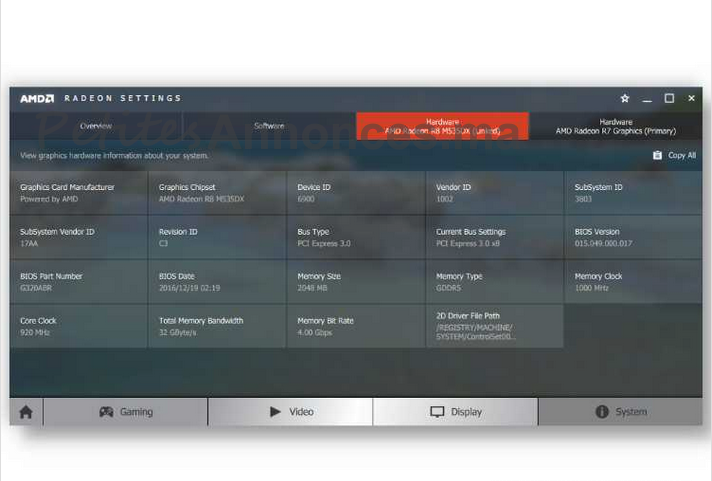Click Bus Type value PCI Express 3.0
The image size is (712, 481).
coord(324,243)
